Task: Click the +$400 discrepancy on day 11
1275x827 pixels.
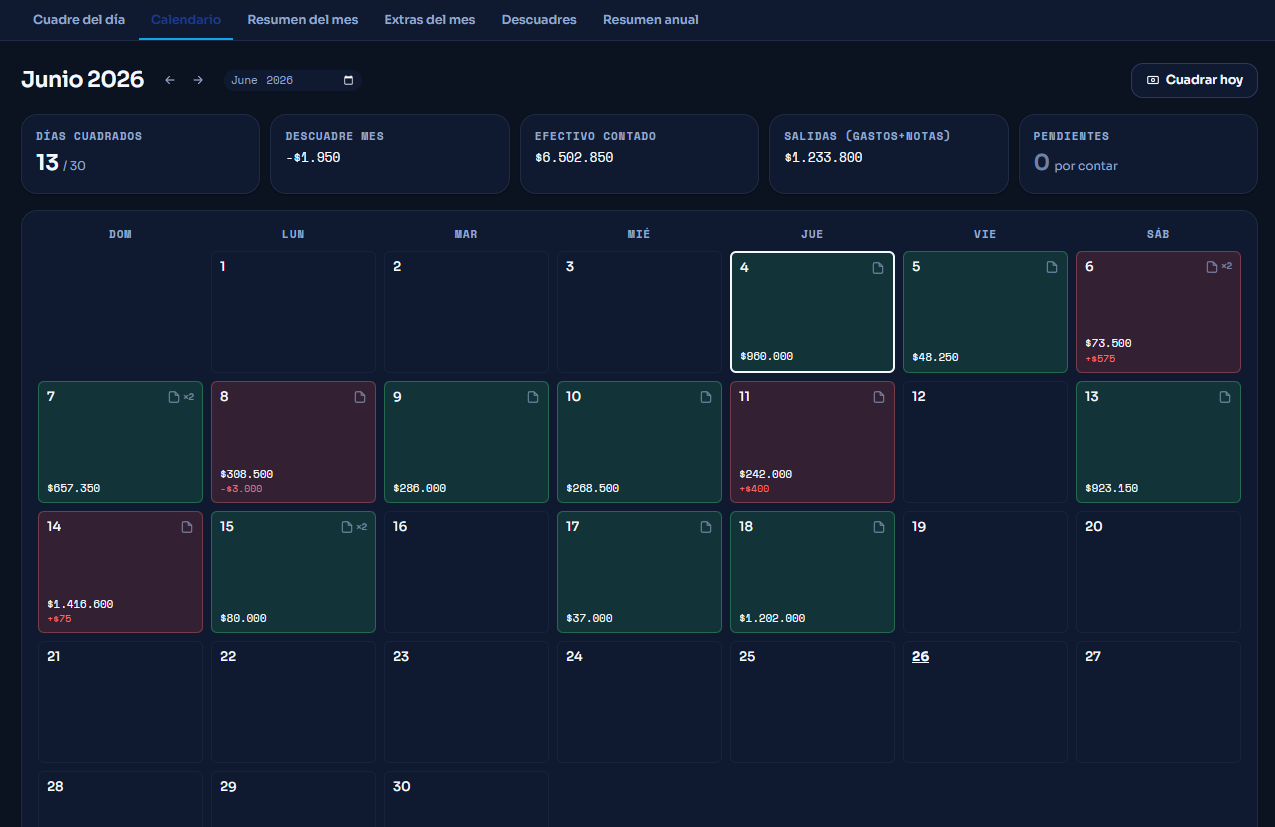Action: [755, 488]
